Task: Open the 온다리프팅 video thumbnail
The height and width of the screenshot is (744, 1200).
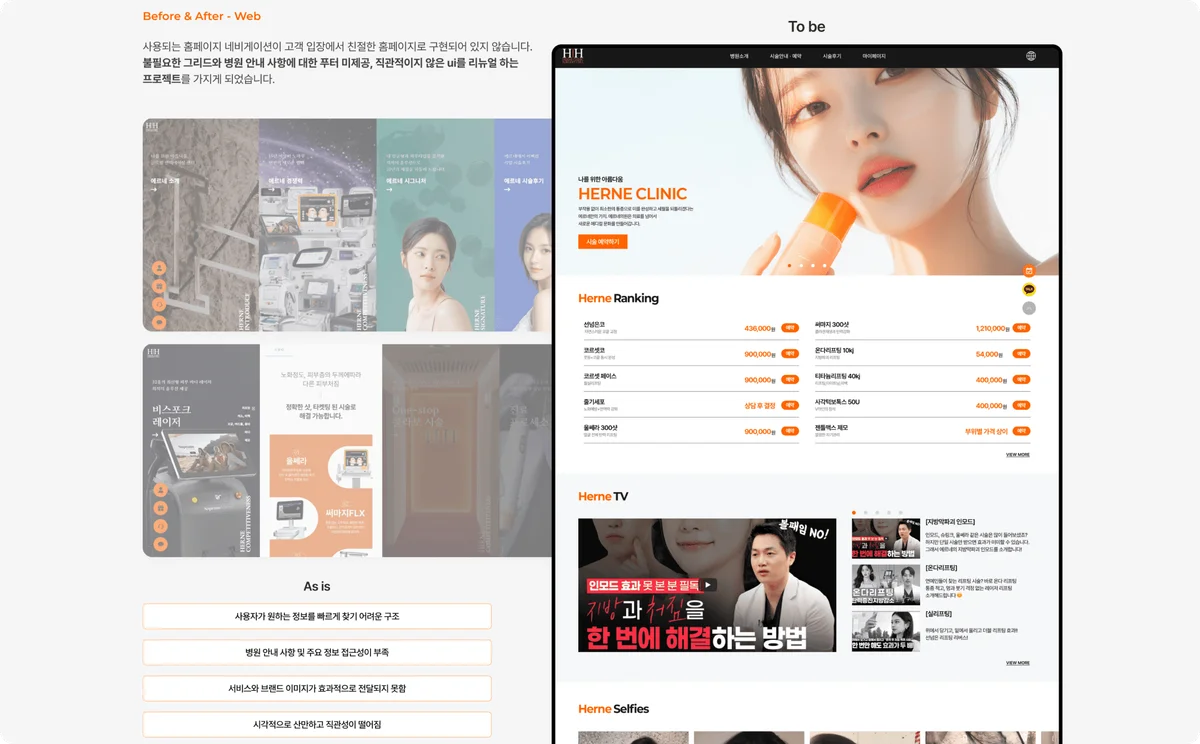Action: click(x=885, y=585)
